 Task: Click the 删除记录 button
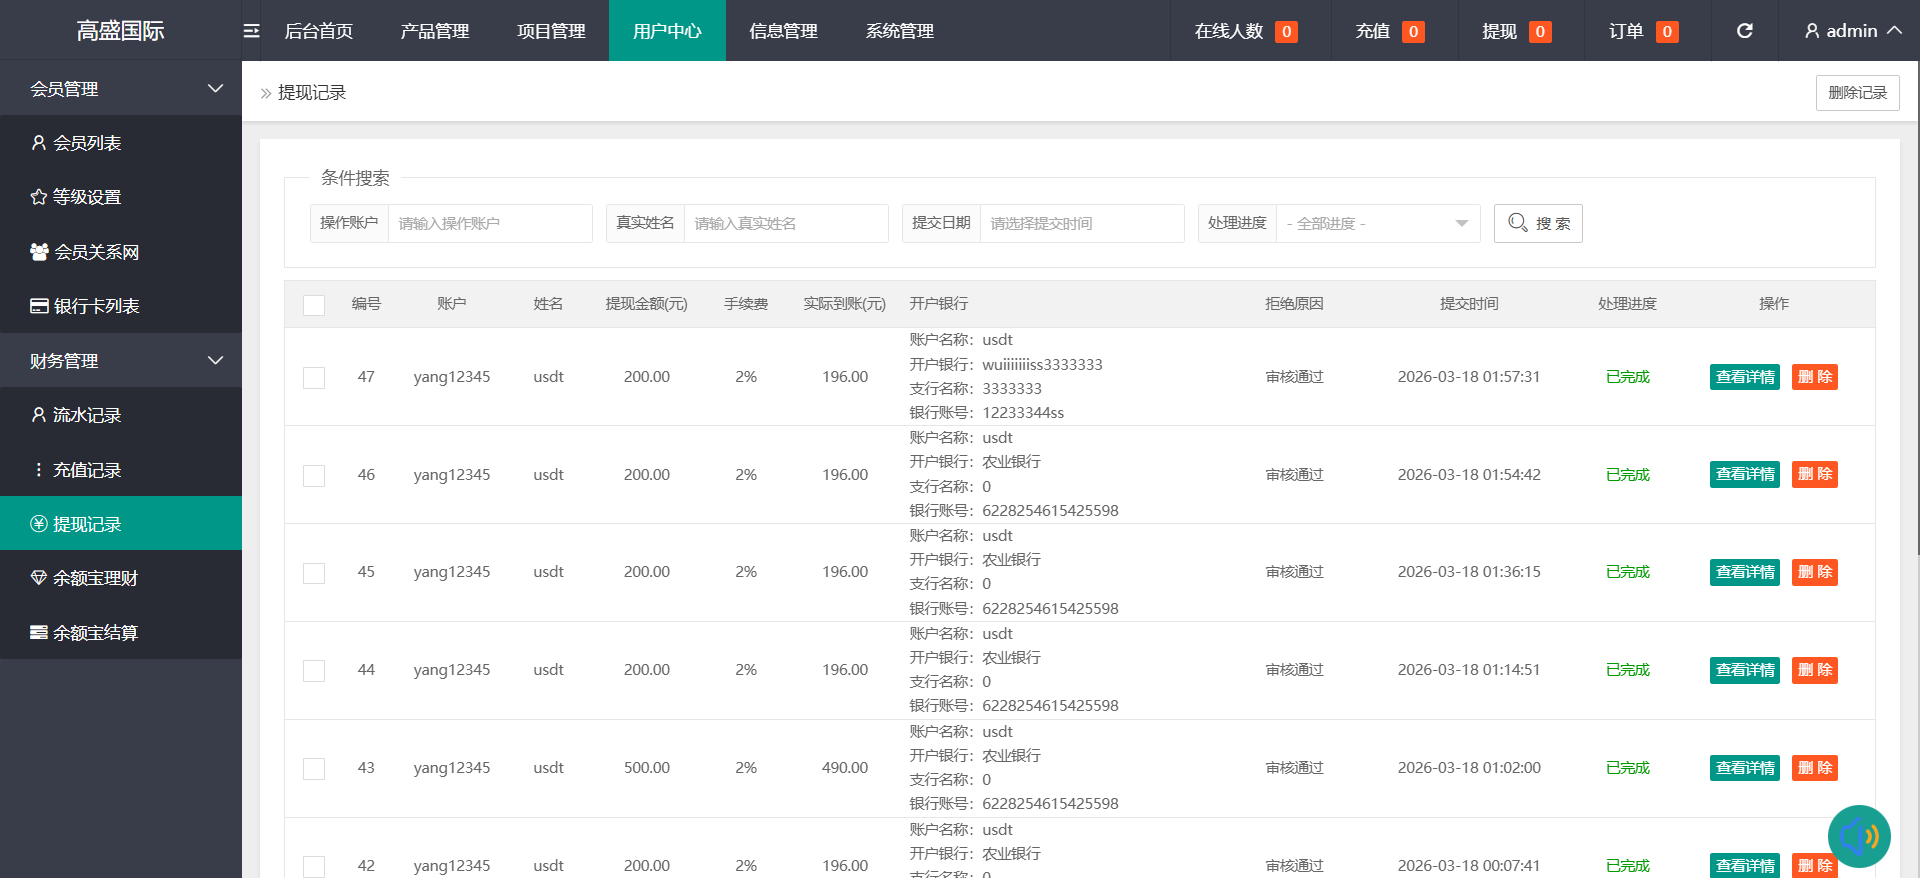click(x=1857, y=93)
